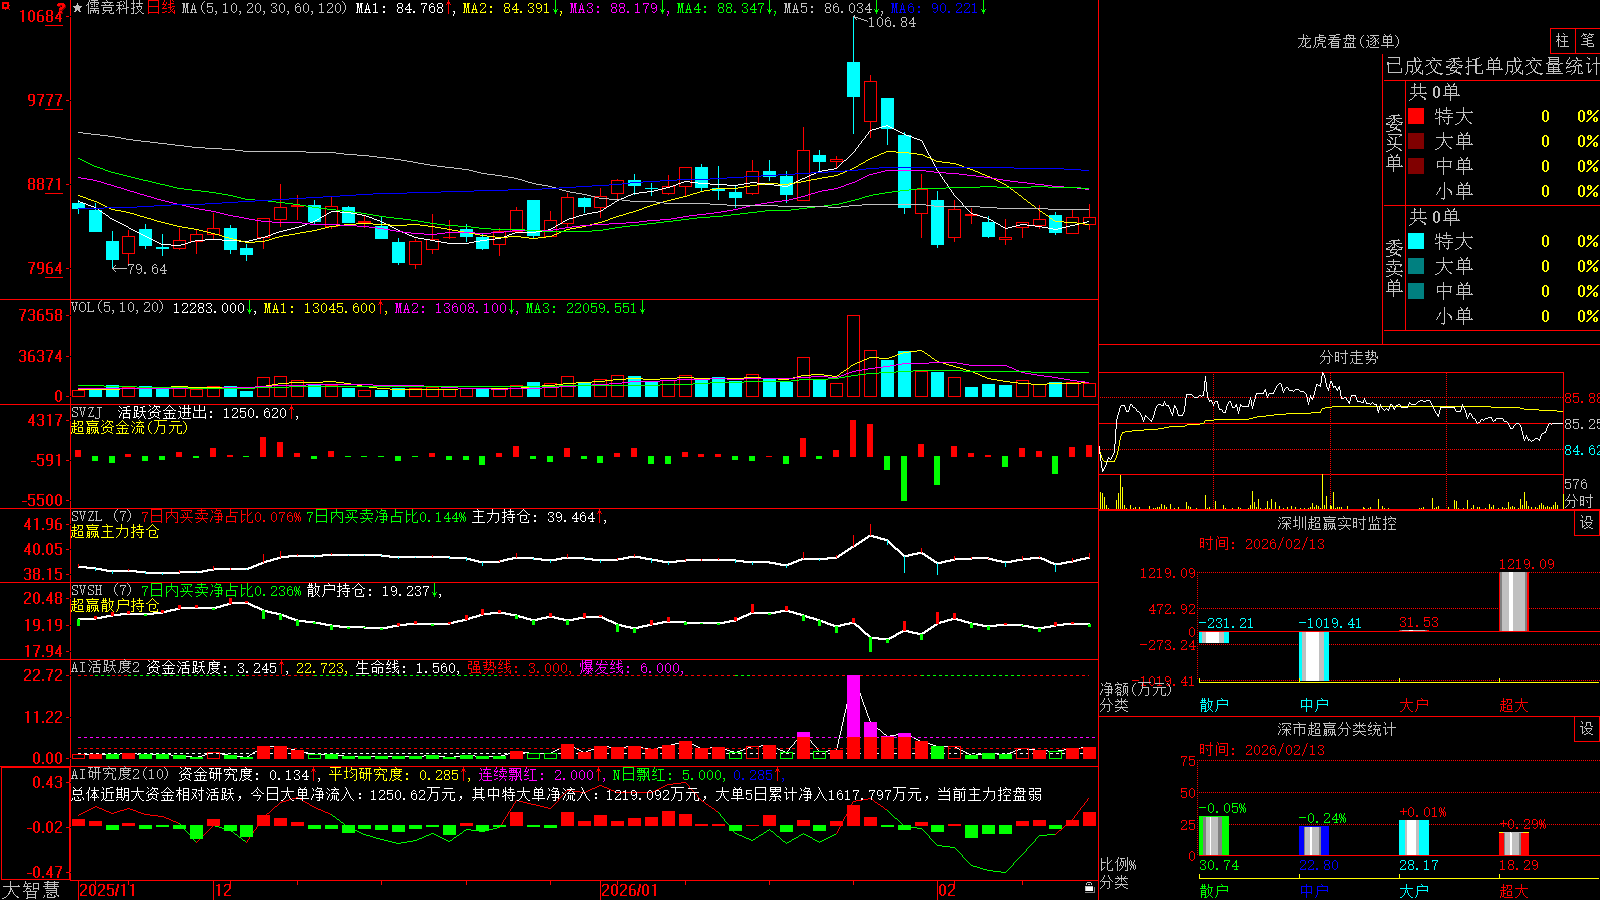Click the 106.84 high price label on the K-line chart
Image resolution: width=1600 pixels, height=900 pixels.
(x=891, y=22)
